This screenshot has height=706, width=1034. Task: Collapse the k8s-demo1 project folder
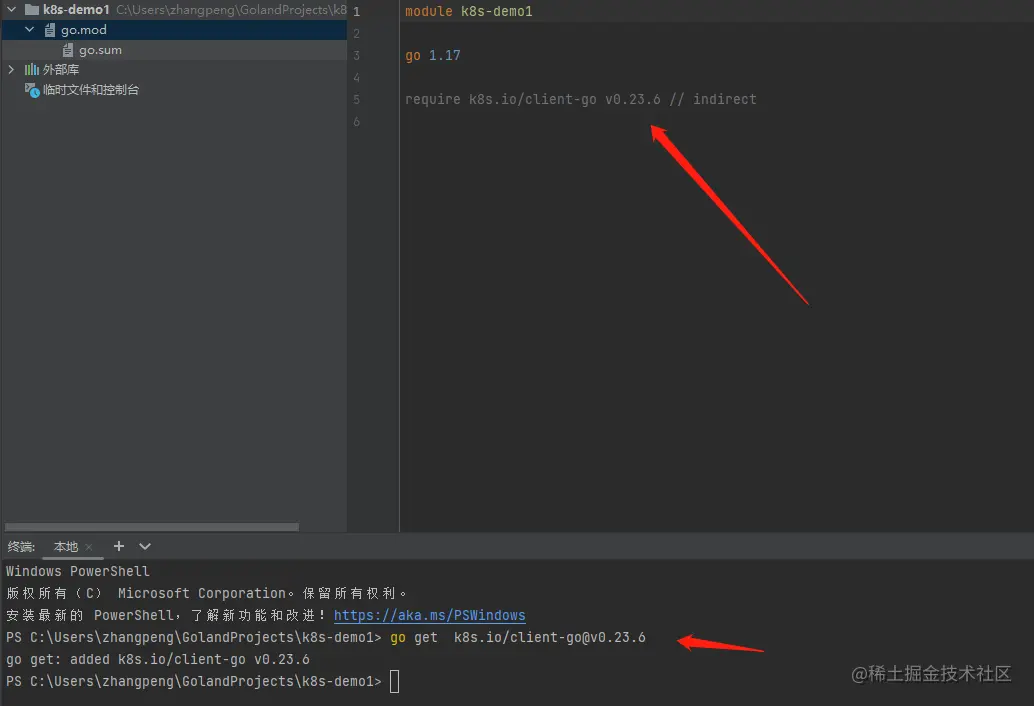[11, 9]
